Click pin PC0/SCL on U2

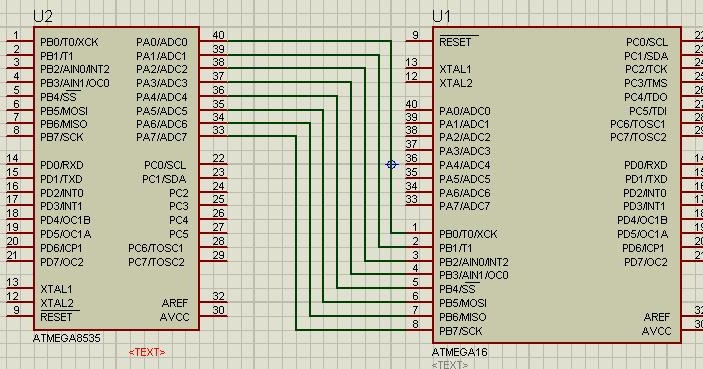tap(165, 165)
